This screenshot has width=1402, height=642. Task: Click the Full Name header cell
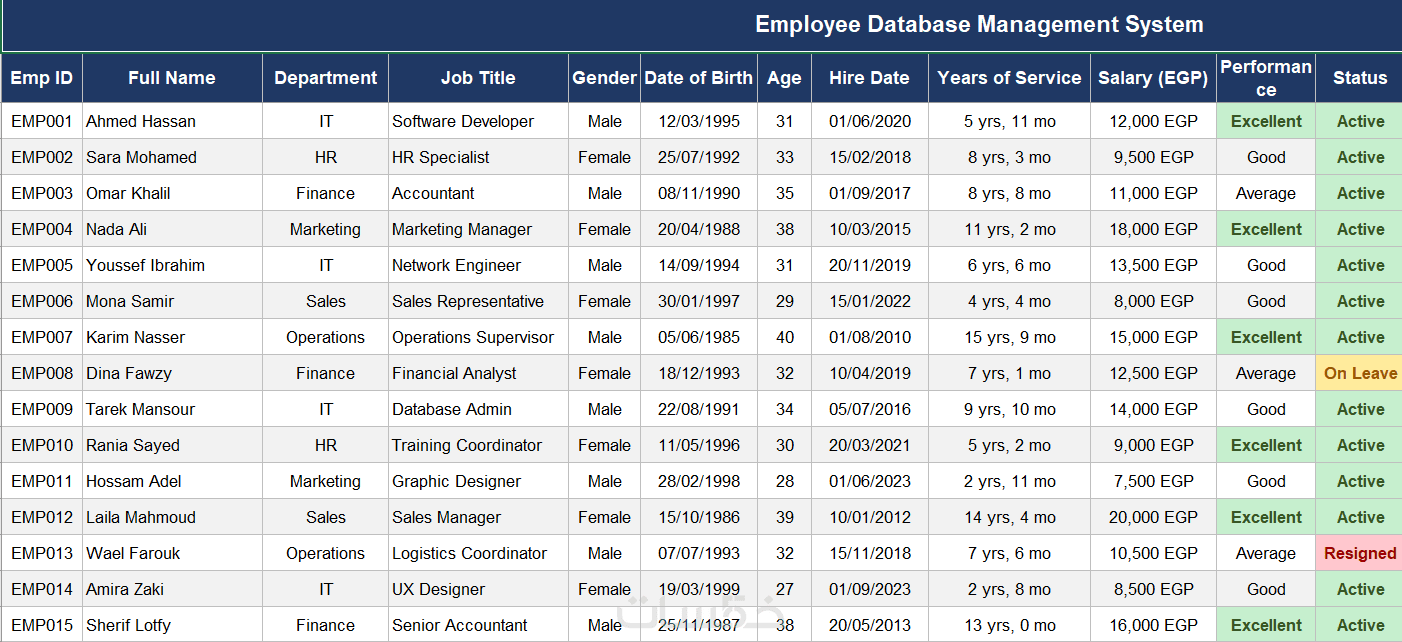coord(172,78)
